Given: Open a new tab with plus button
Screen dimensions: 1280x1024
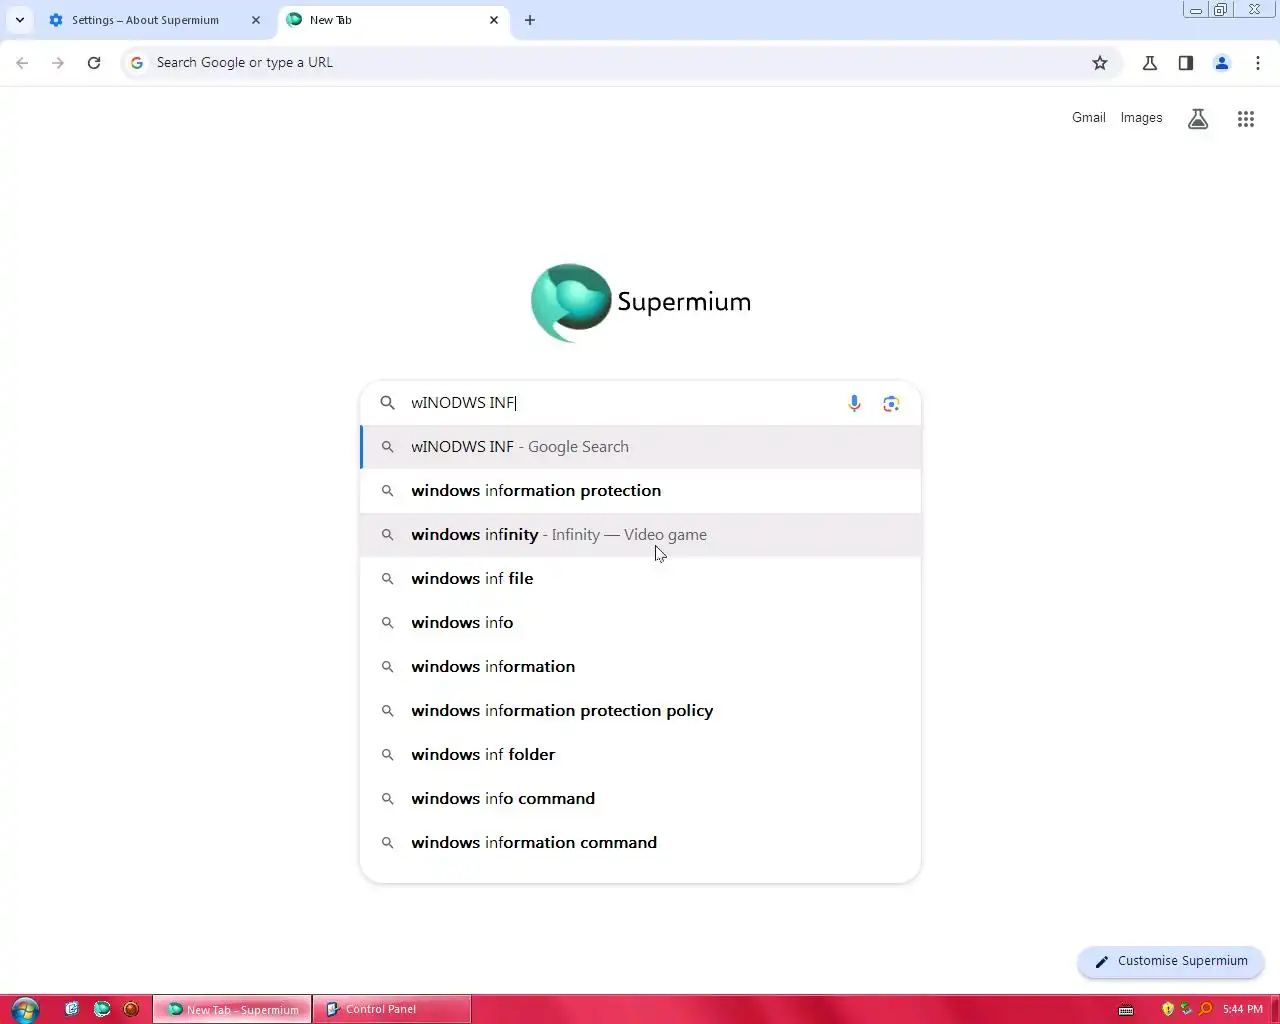Looking at the screenshot, I should pyautogui.click(x=530, y=20).
